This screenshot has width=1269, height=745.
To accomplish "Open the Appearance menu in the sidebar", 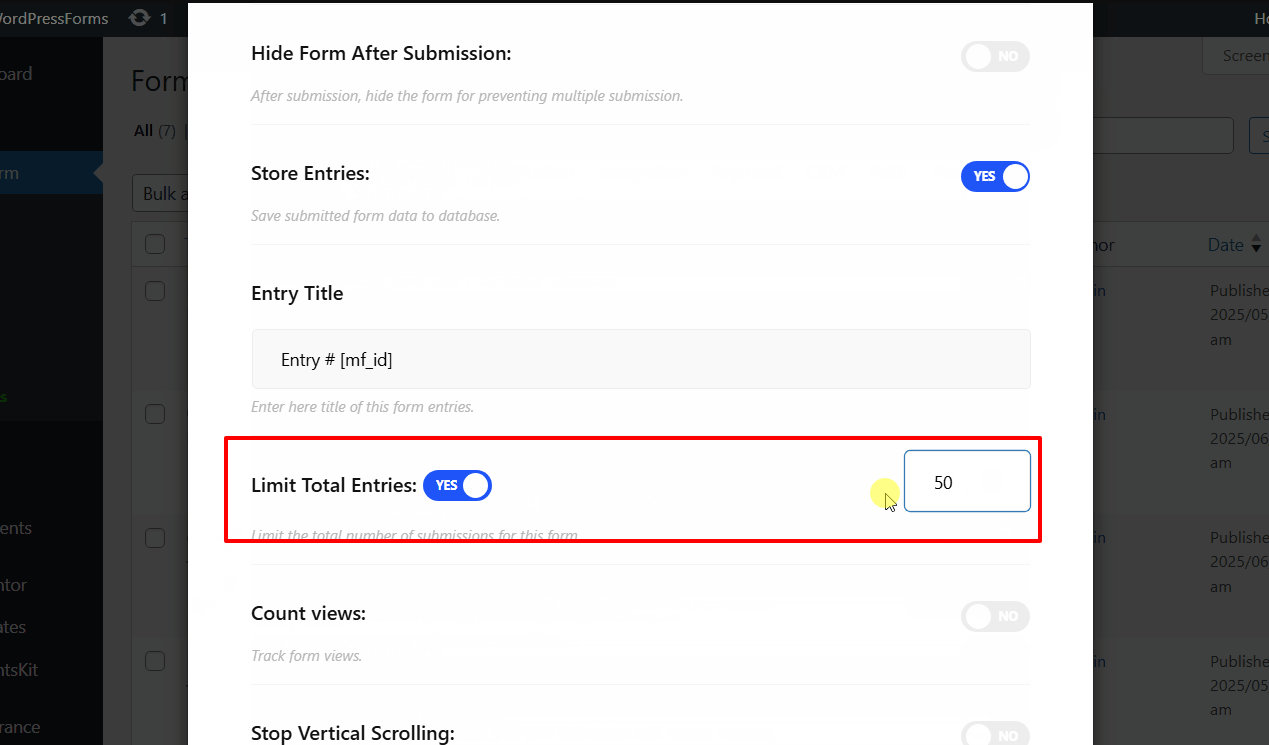I will tap(22, 726).
